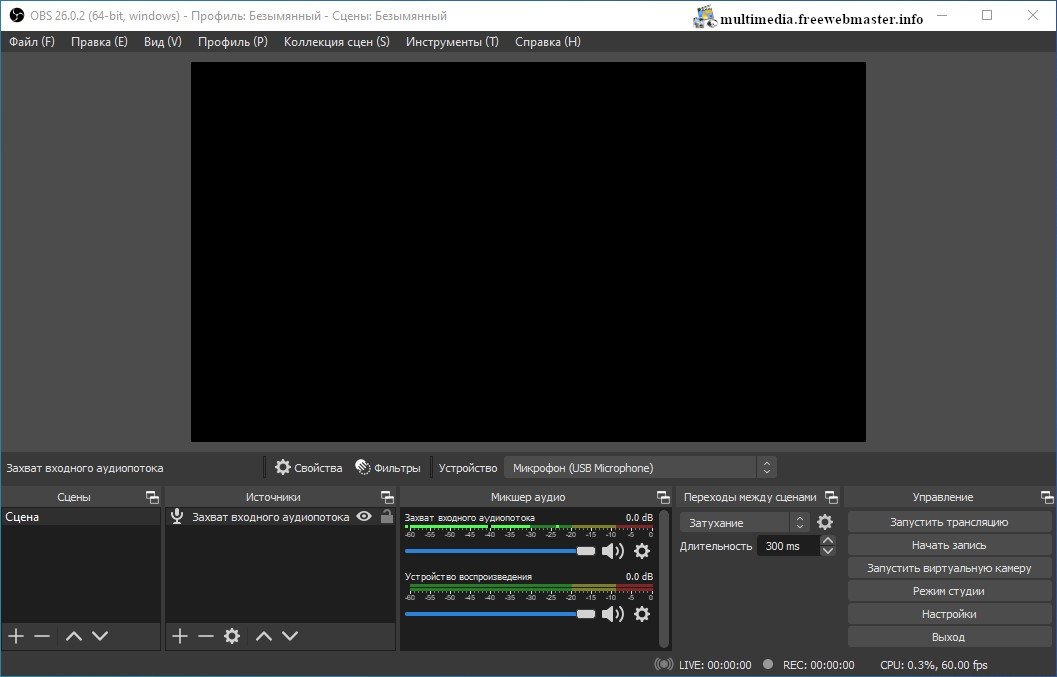Image resolution: width=1057 pixels, height=677 pixels.
Task: Remove selected source with minus icon
Action: coord(206,636)
